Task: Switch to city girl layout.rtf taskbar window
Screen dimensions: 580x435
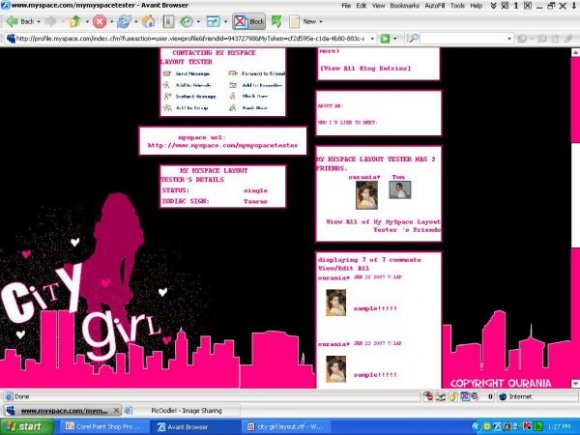Action: tap(286, 426)
